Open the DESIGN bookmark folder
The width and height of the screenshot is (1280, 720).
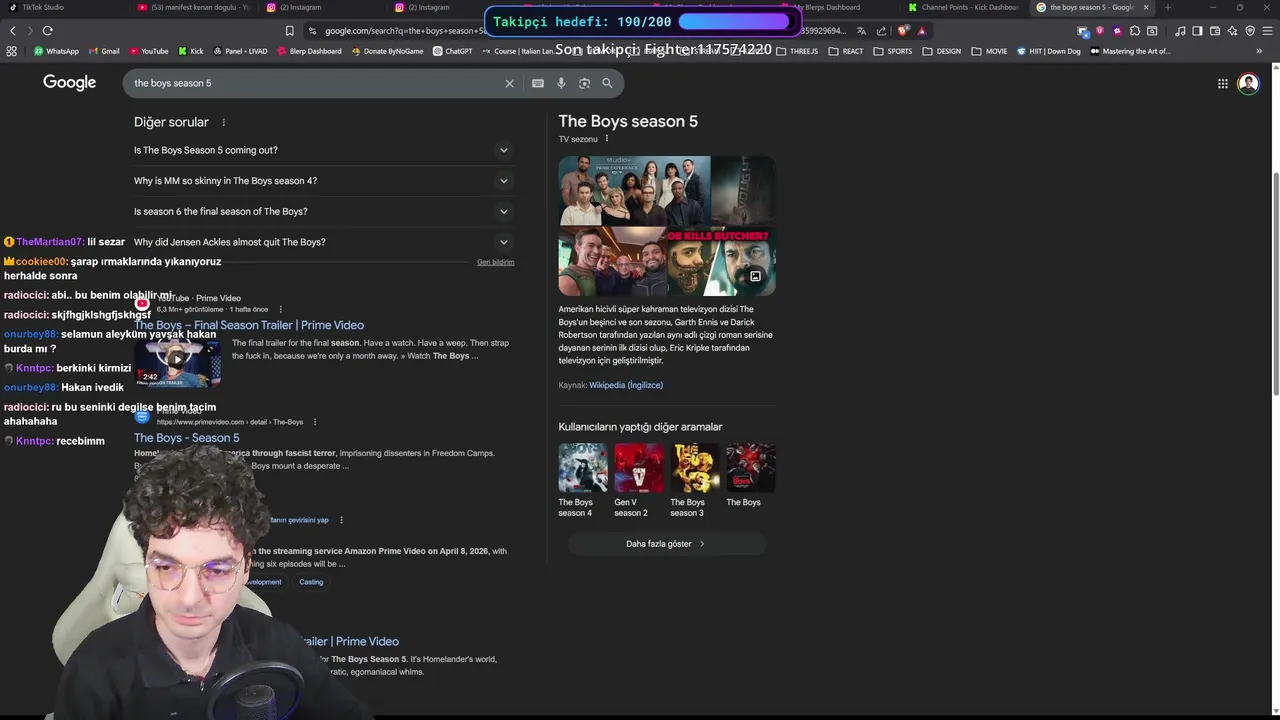point(941,51)
